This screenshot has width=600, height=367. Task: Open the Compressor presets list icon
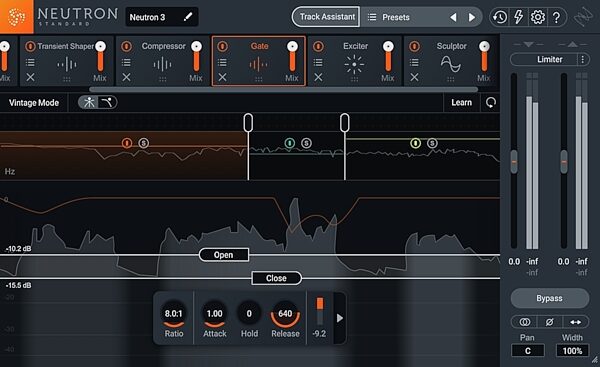(126, 62)
